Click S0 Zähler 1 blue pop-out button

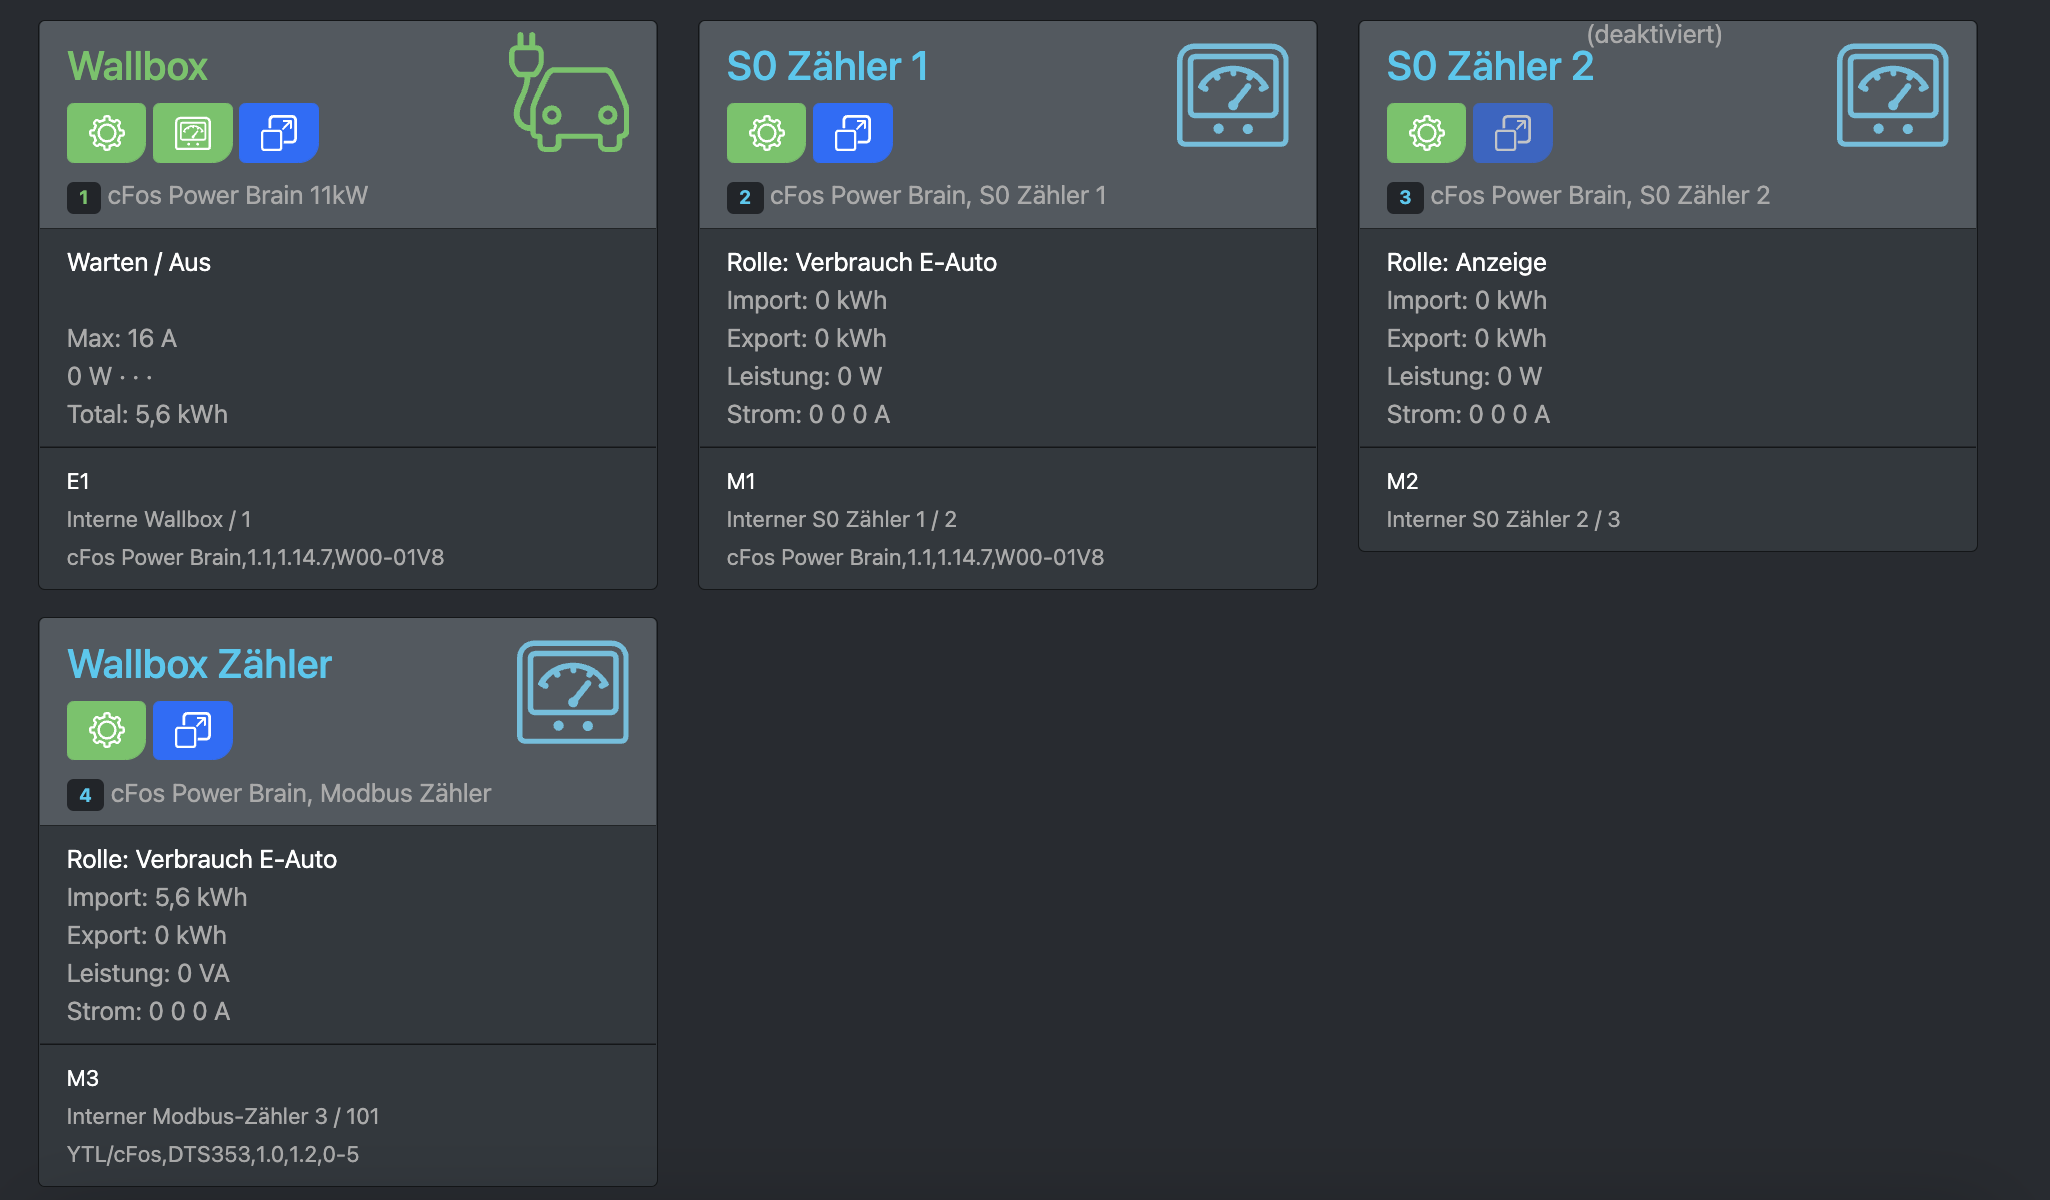853,133
